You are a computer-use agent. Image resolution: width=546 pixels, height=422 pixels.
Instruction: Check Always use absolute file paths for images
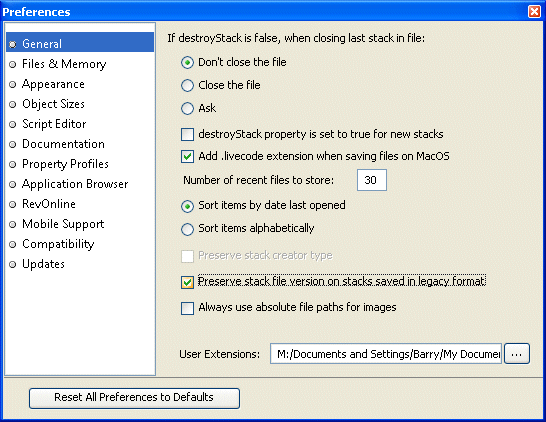[187, 308]
